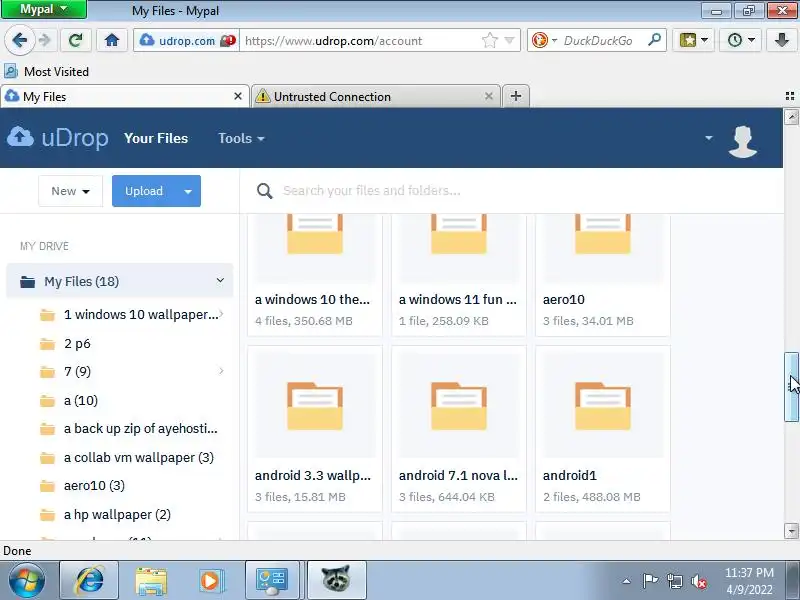This screenshot has height=600, width=800.
Task: Open a back up zip of ayehosti... folder
Action: [x=141, y=429]
